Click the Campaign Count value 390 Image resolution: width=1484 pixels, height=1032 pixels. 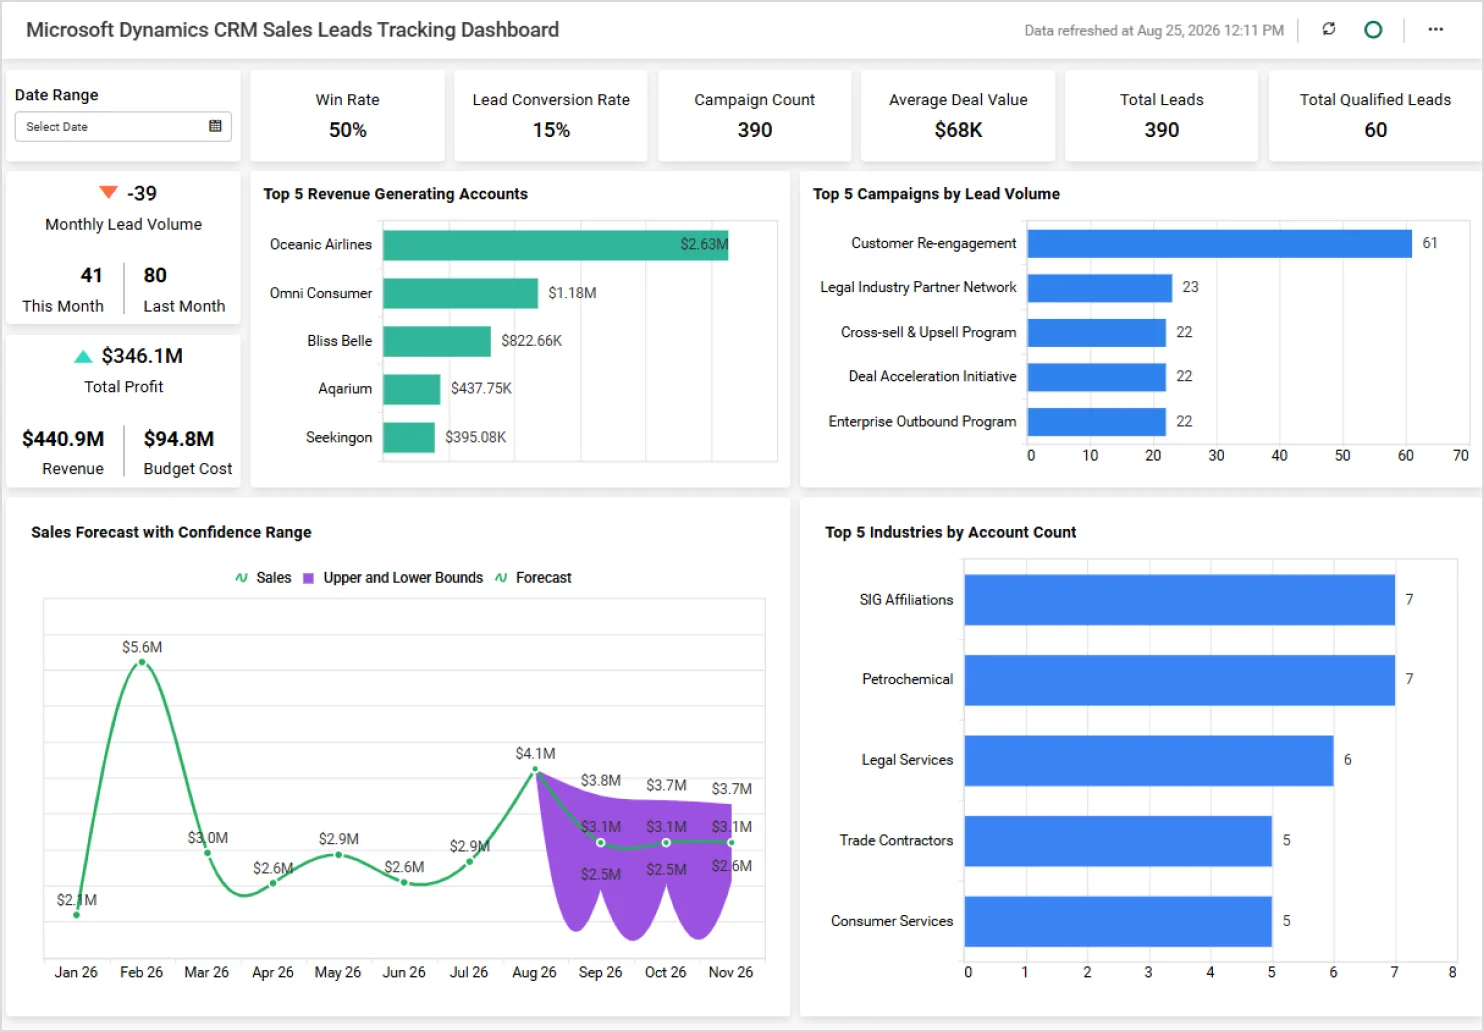point(755,130)
